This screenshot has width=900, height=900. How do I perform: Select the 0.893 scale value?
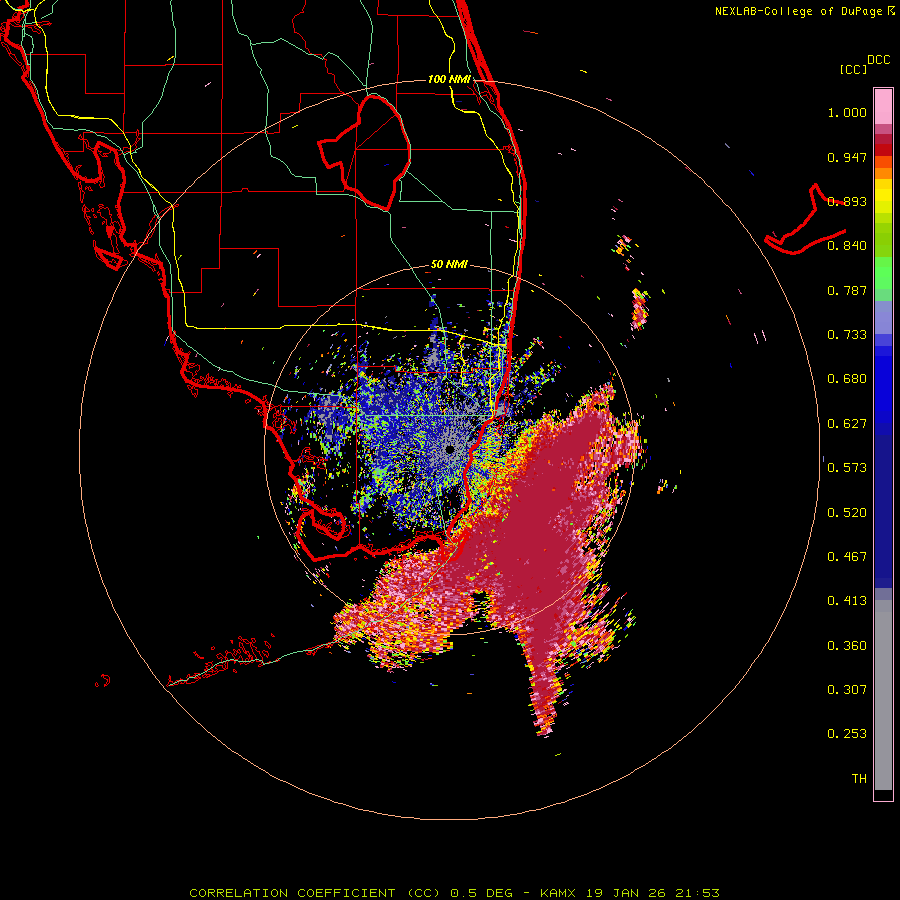tap(847, 201)
